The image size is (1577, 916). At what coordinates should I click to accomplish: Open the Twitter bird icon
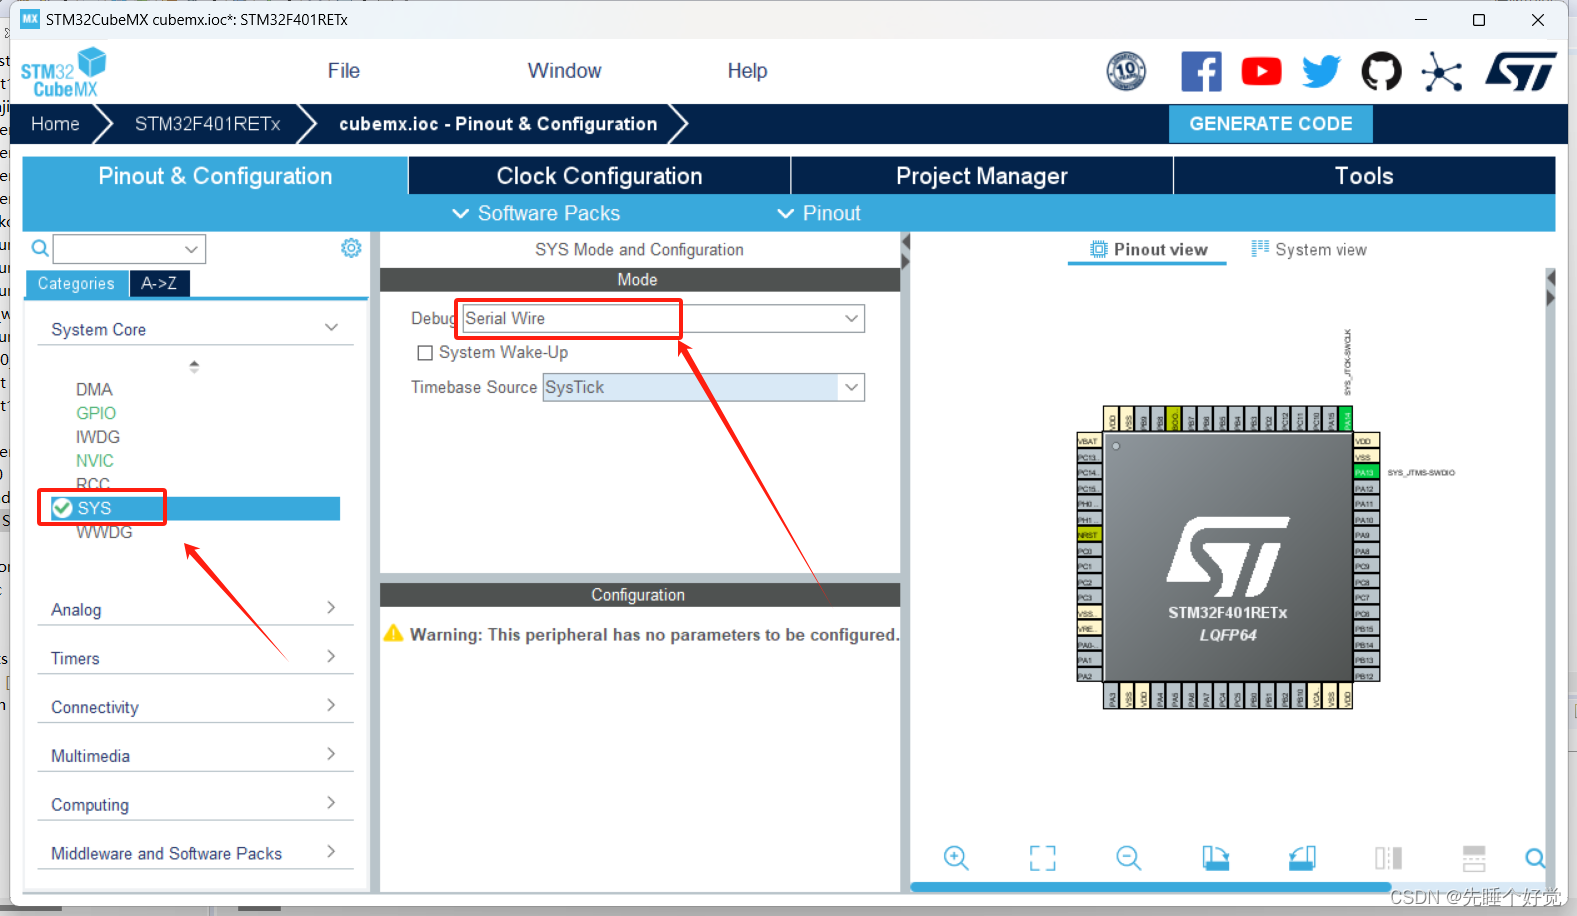click(x=1321, y=71)
